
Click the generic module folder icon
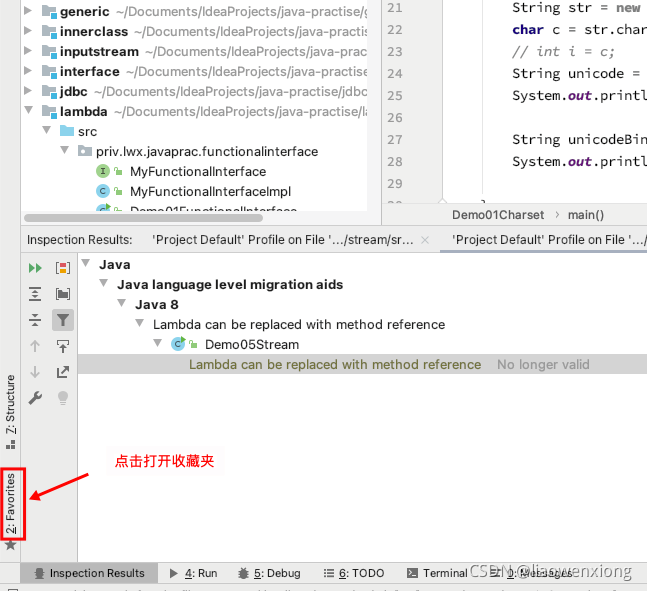tap(49, 12)
